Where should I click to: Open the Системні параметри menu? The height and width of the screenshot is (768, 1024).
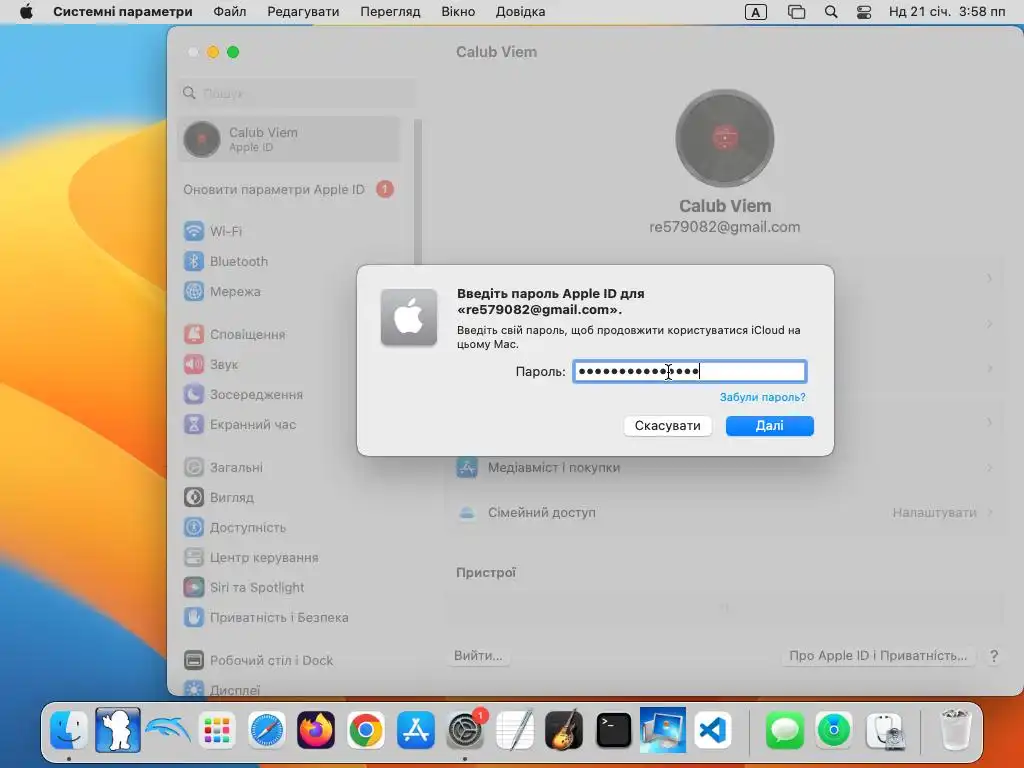[x=123, y=12]
